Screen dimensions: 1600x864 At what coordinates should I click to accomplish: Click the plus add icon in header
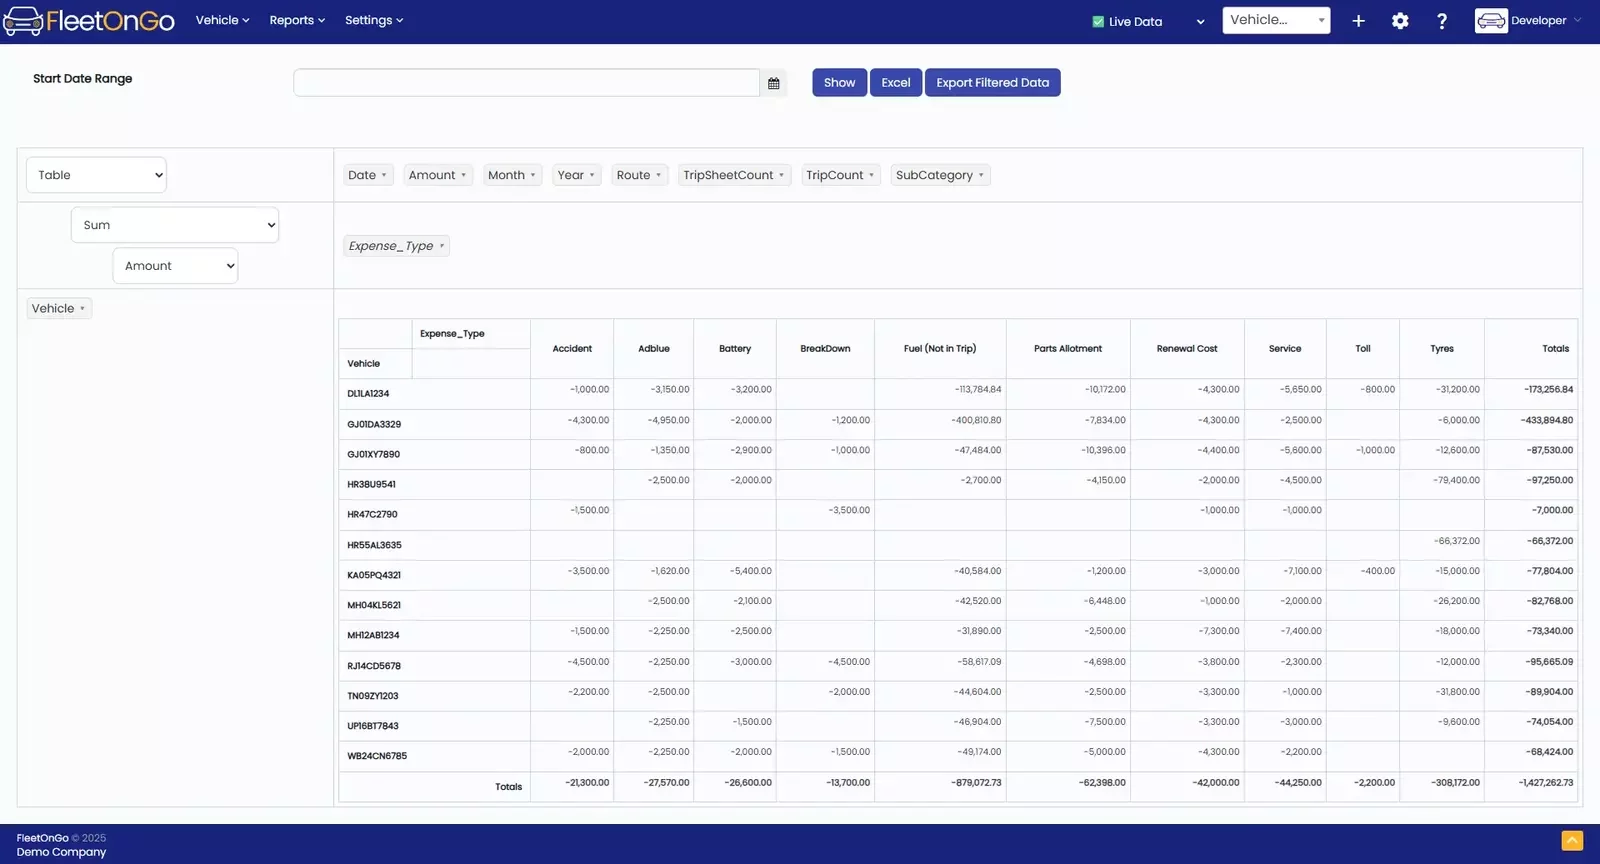(1358, 21)
